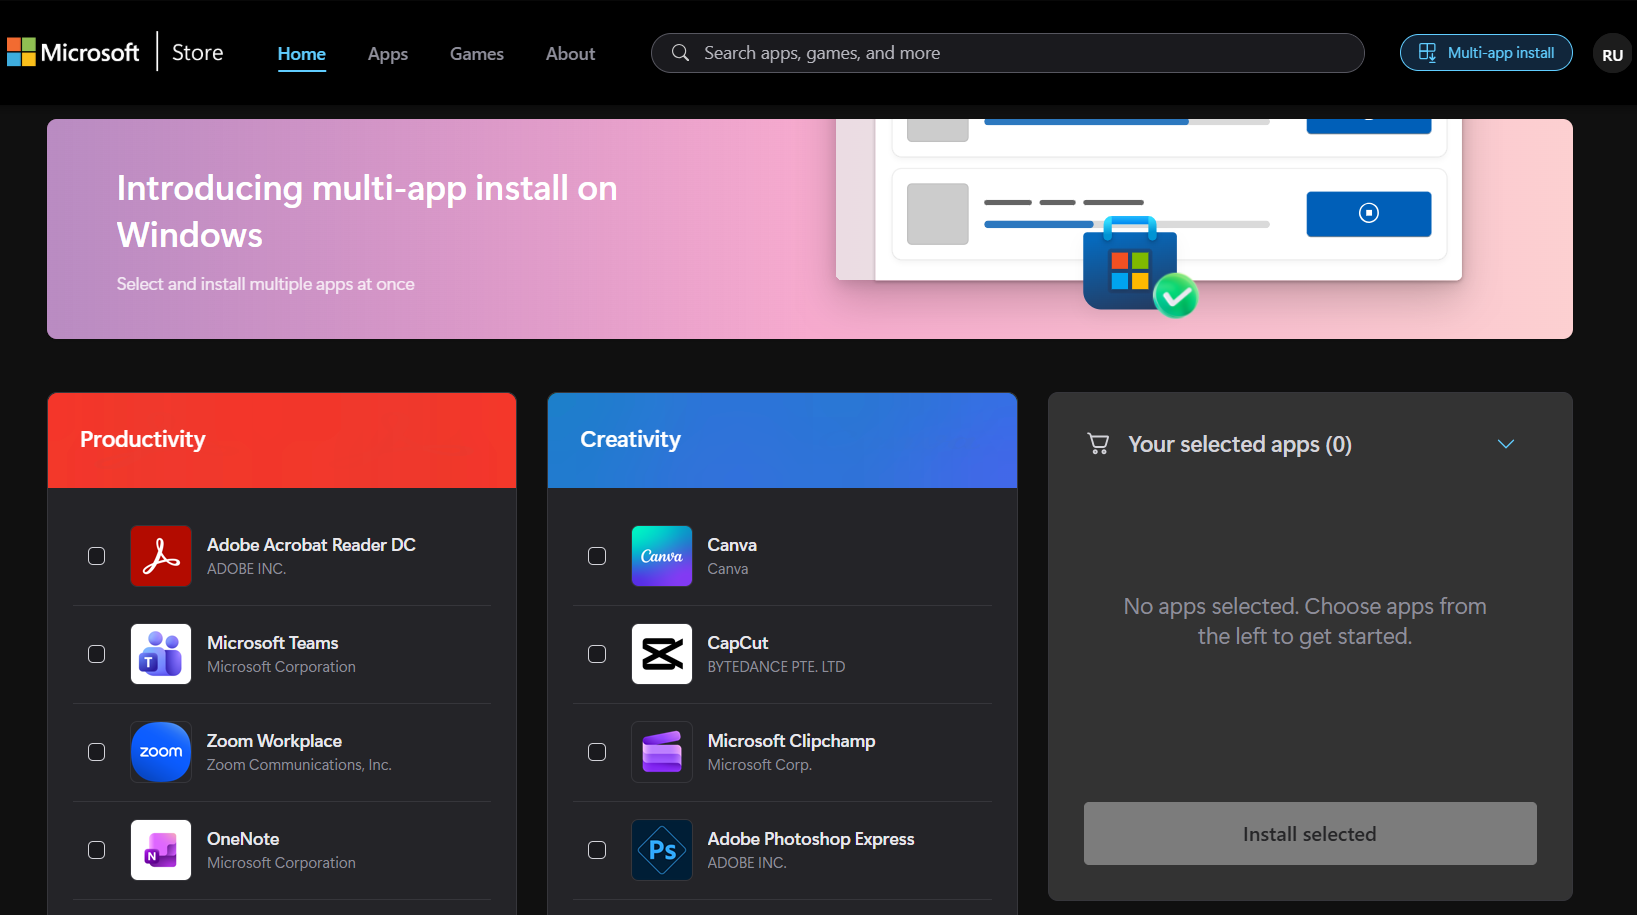This screenshot has width=1637, height=915.
Task: Check the Microsoft Teams checkbox
Action: [96, 654]
